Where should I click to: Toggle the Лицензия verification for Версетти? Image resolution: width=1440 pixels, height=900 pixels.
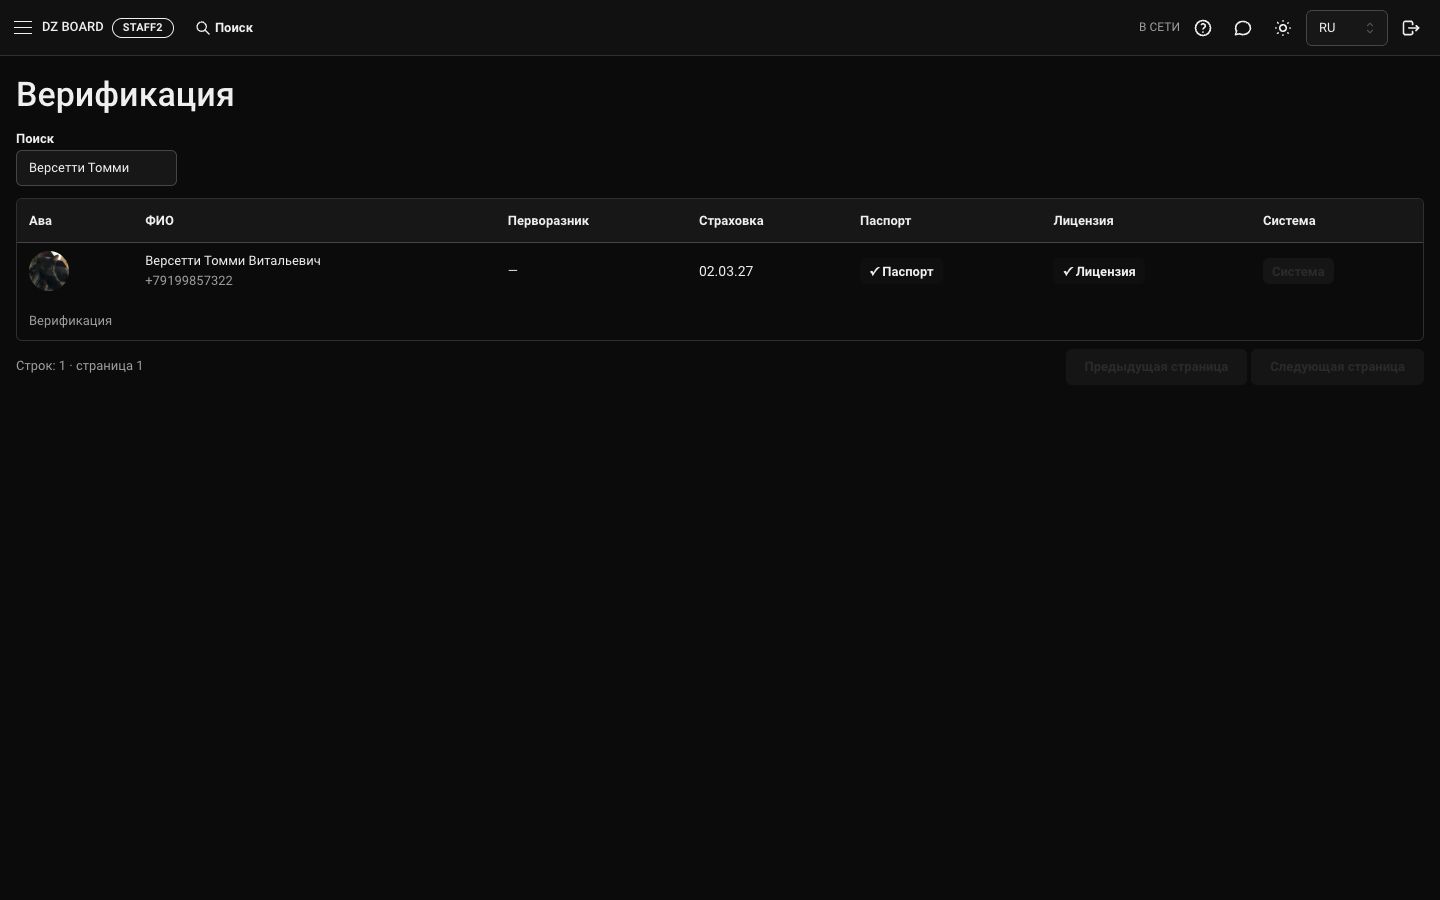click(1098, 271)
